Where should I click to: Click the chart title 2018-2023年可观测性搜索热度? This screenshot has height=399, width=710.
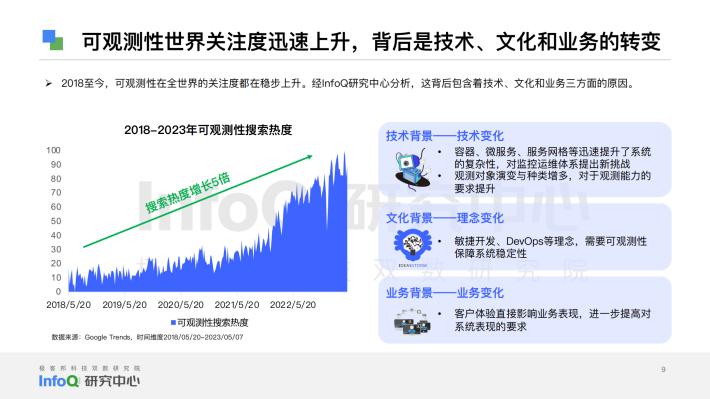208,130
